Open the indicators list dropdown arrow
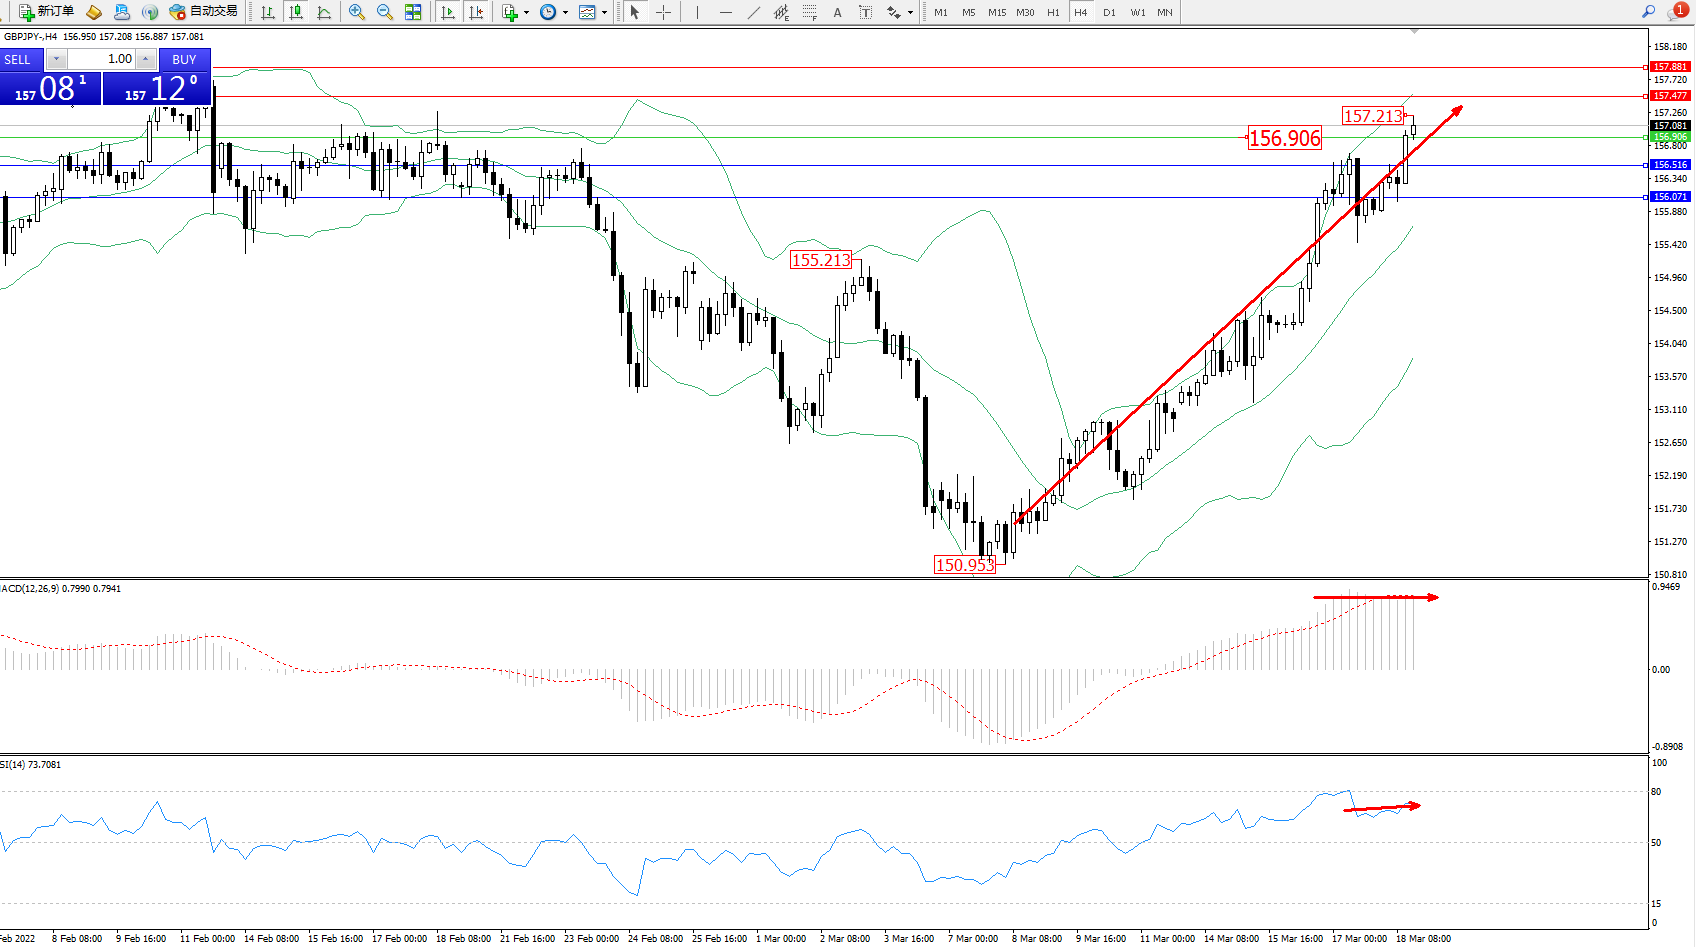Screen dimensions: 1696x947 (x=526, y=12)
